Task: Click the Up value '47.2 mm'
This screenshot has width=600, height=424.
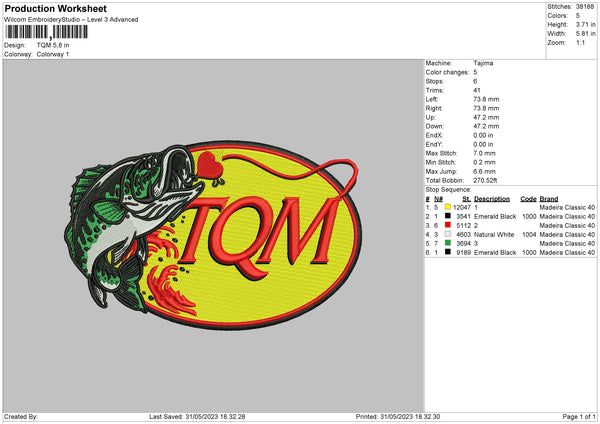Action: click(486, 117)
